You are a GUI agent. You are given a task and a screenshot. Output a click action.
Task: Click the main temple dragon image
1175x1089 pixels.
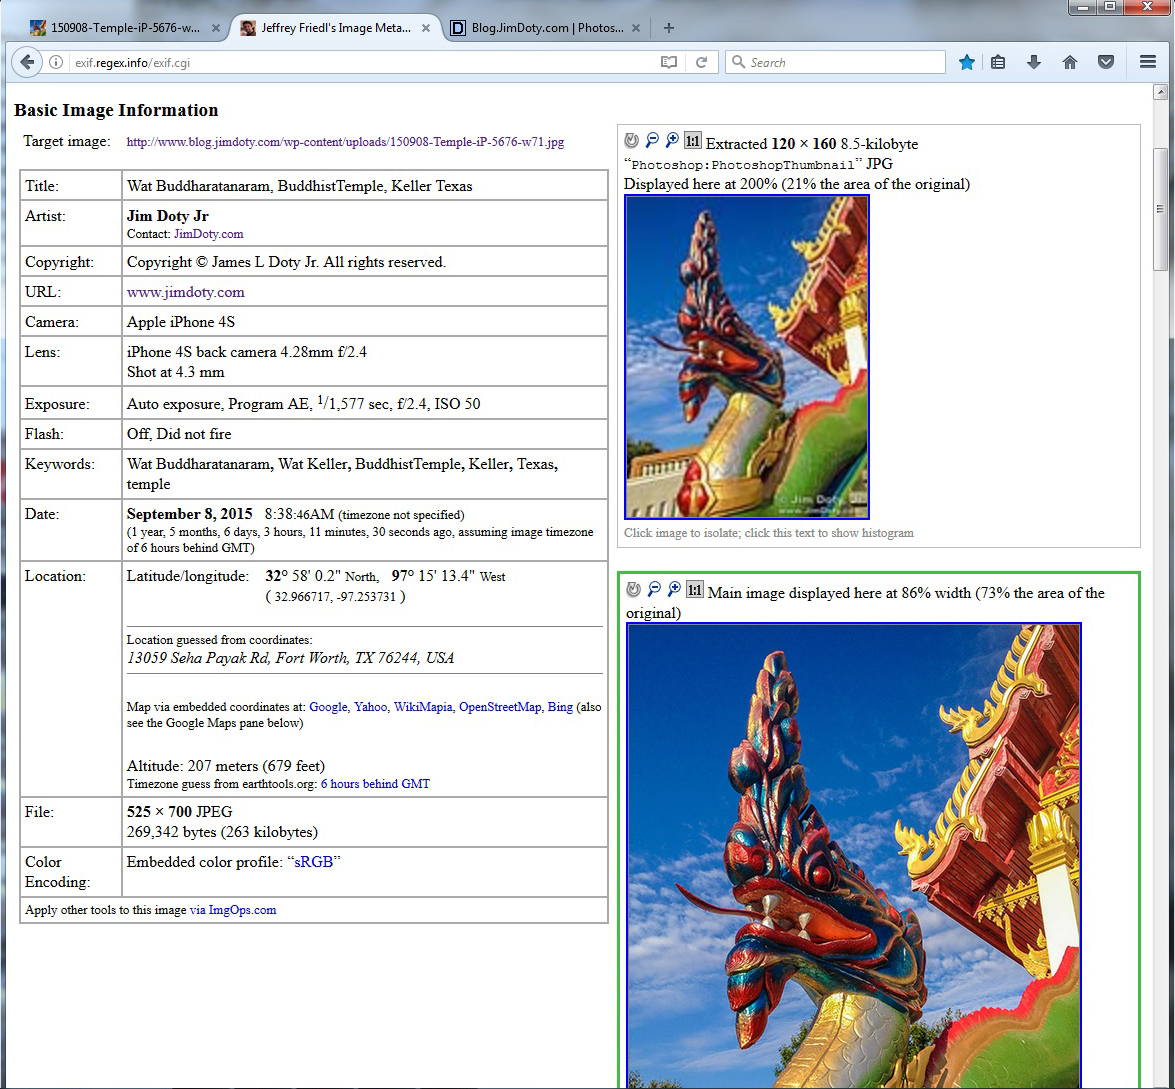pyautogui.click(x=854, y=855)
